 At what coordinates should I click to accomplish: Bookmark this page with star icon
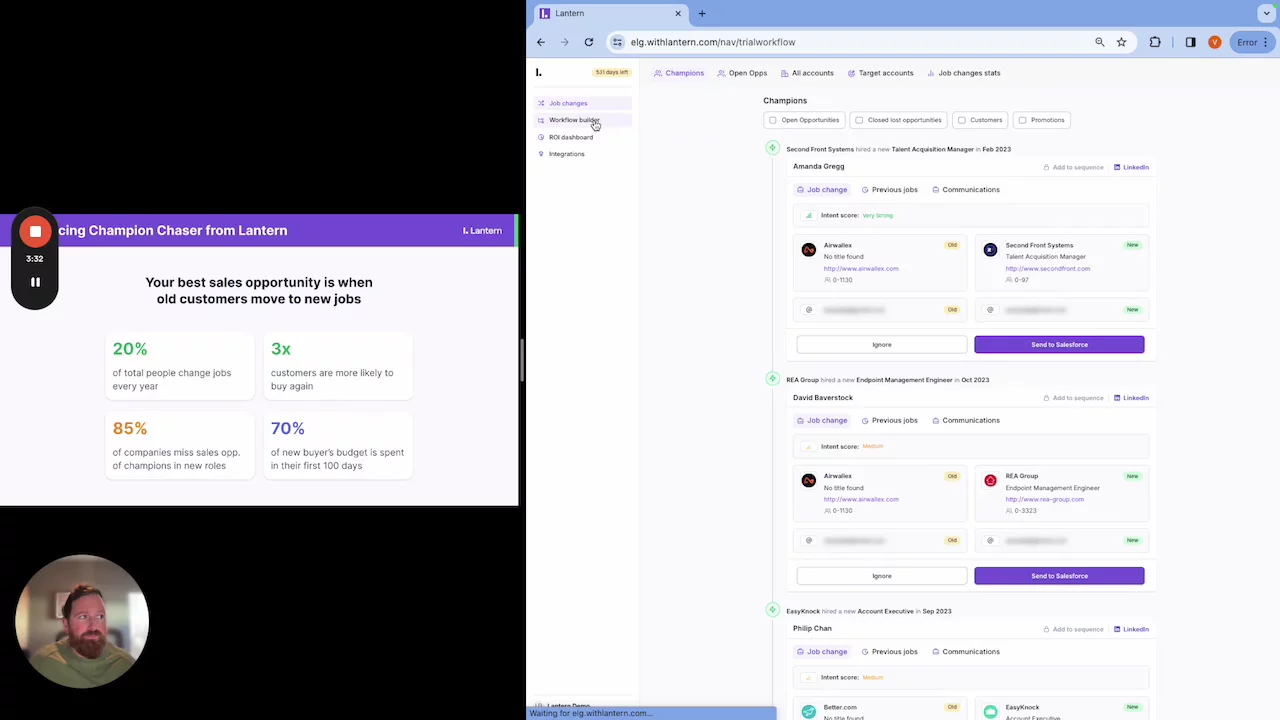pos(1121,42)
